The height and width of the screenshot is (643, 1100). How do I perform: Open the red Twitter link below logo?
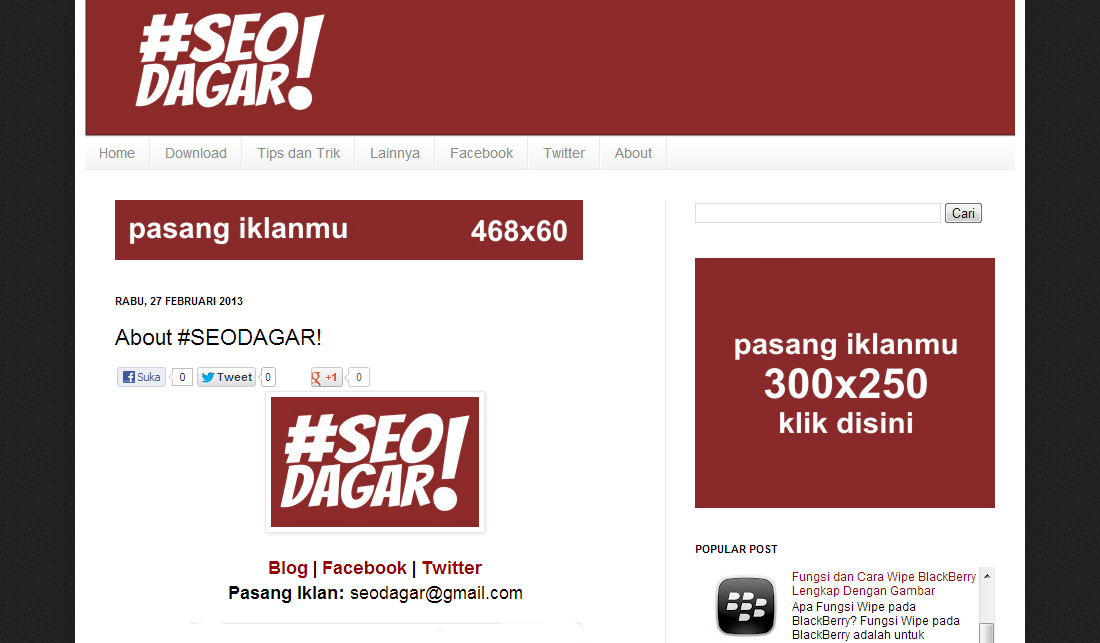pyautogui.click(x=452, y=568)
